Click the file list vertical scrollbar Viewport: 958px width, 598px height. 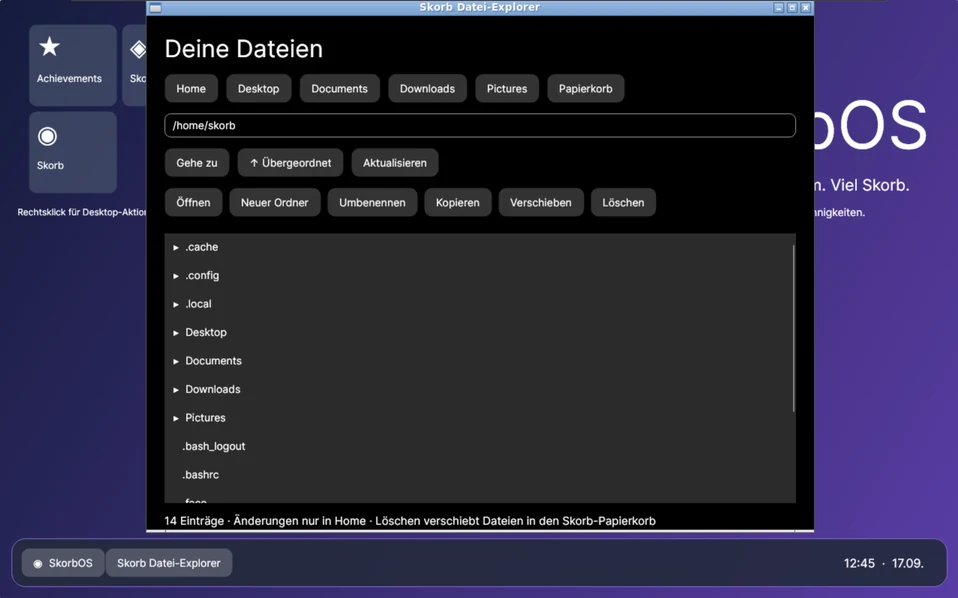click(793, 328)
